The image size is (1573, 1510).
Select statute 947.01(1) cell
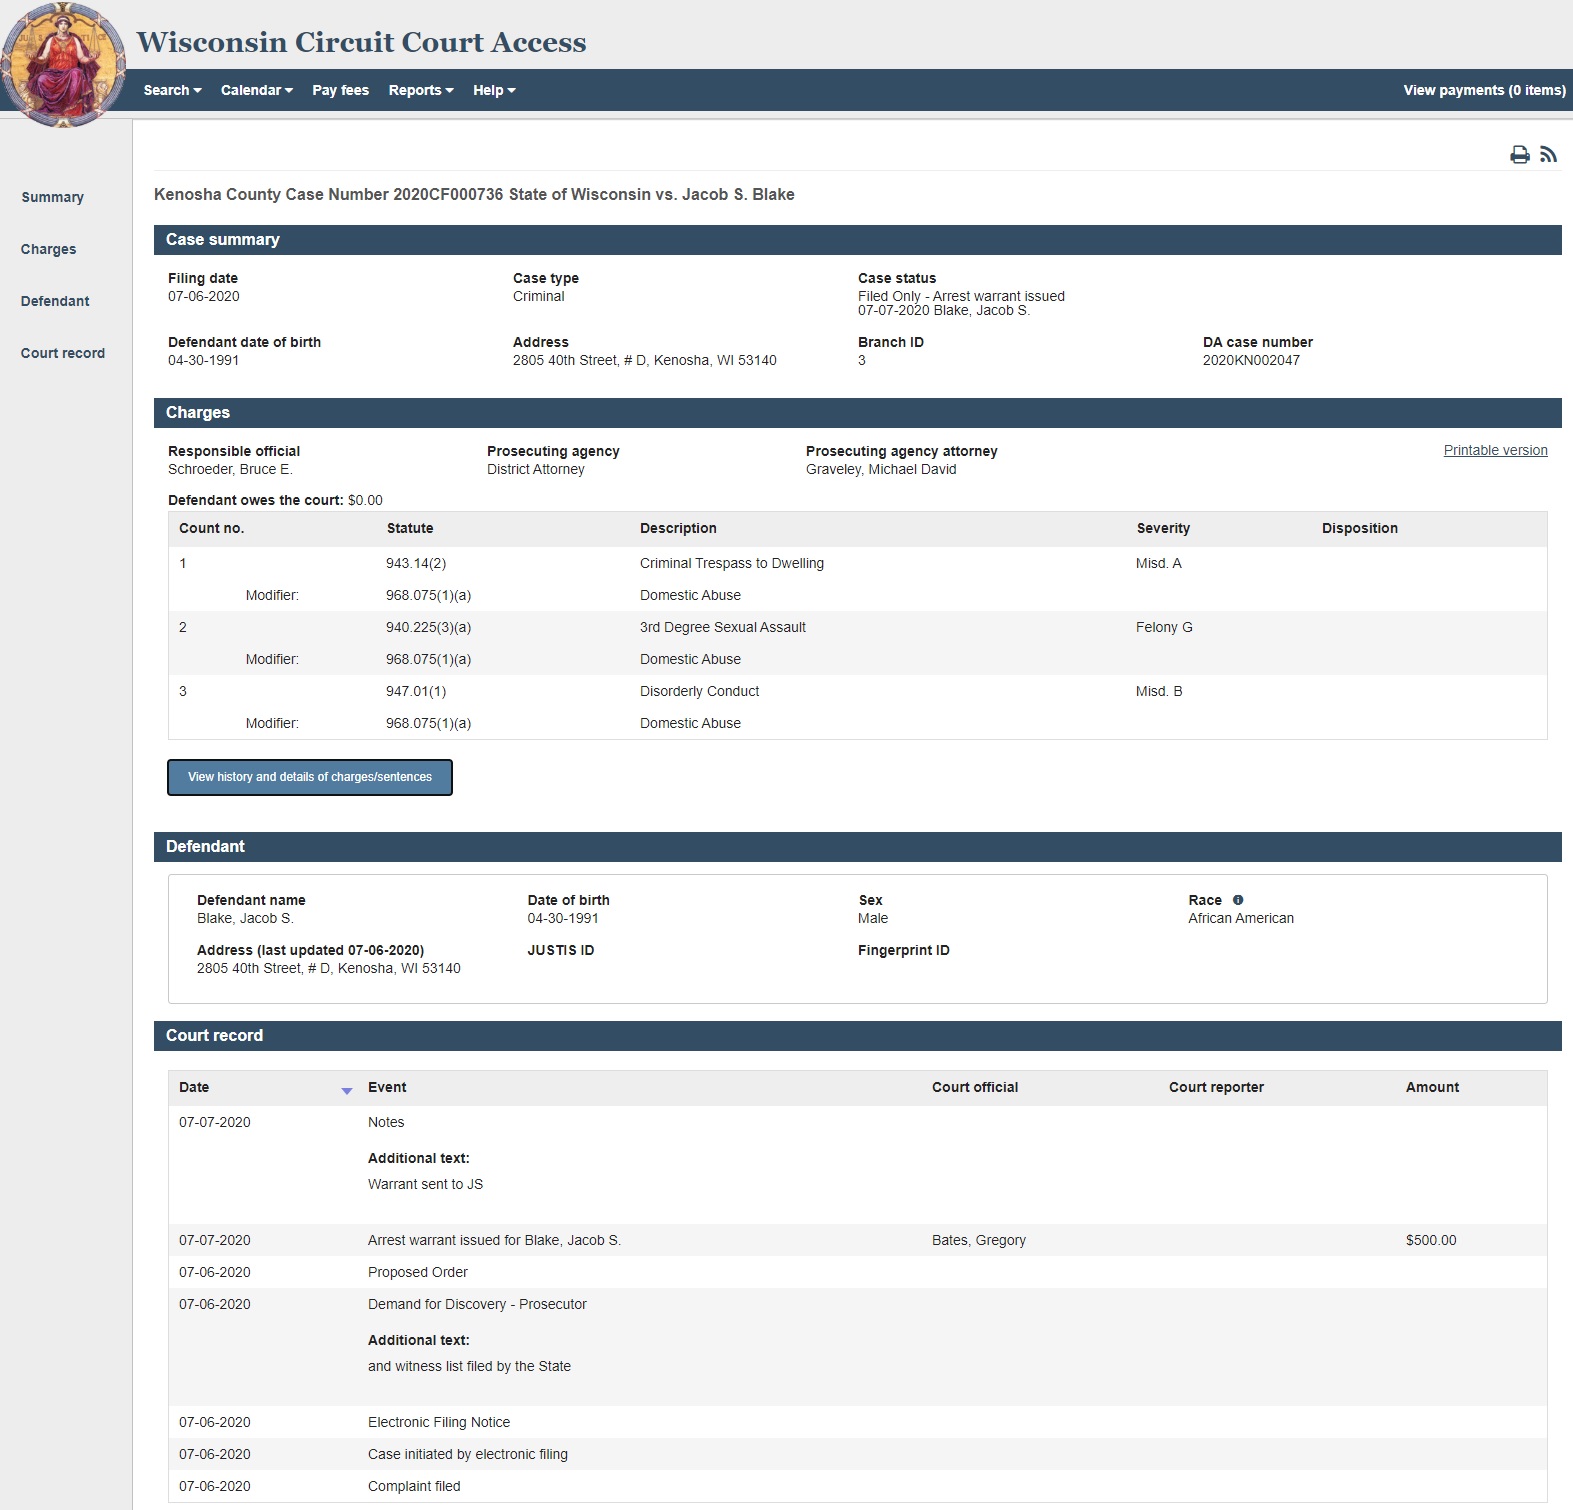point(416,691)
